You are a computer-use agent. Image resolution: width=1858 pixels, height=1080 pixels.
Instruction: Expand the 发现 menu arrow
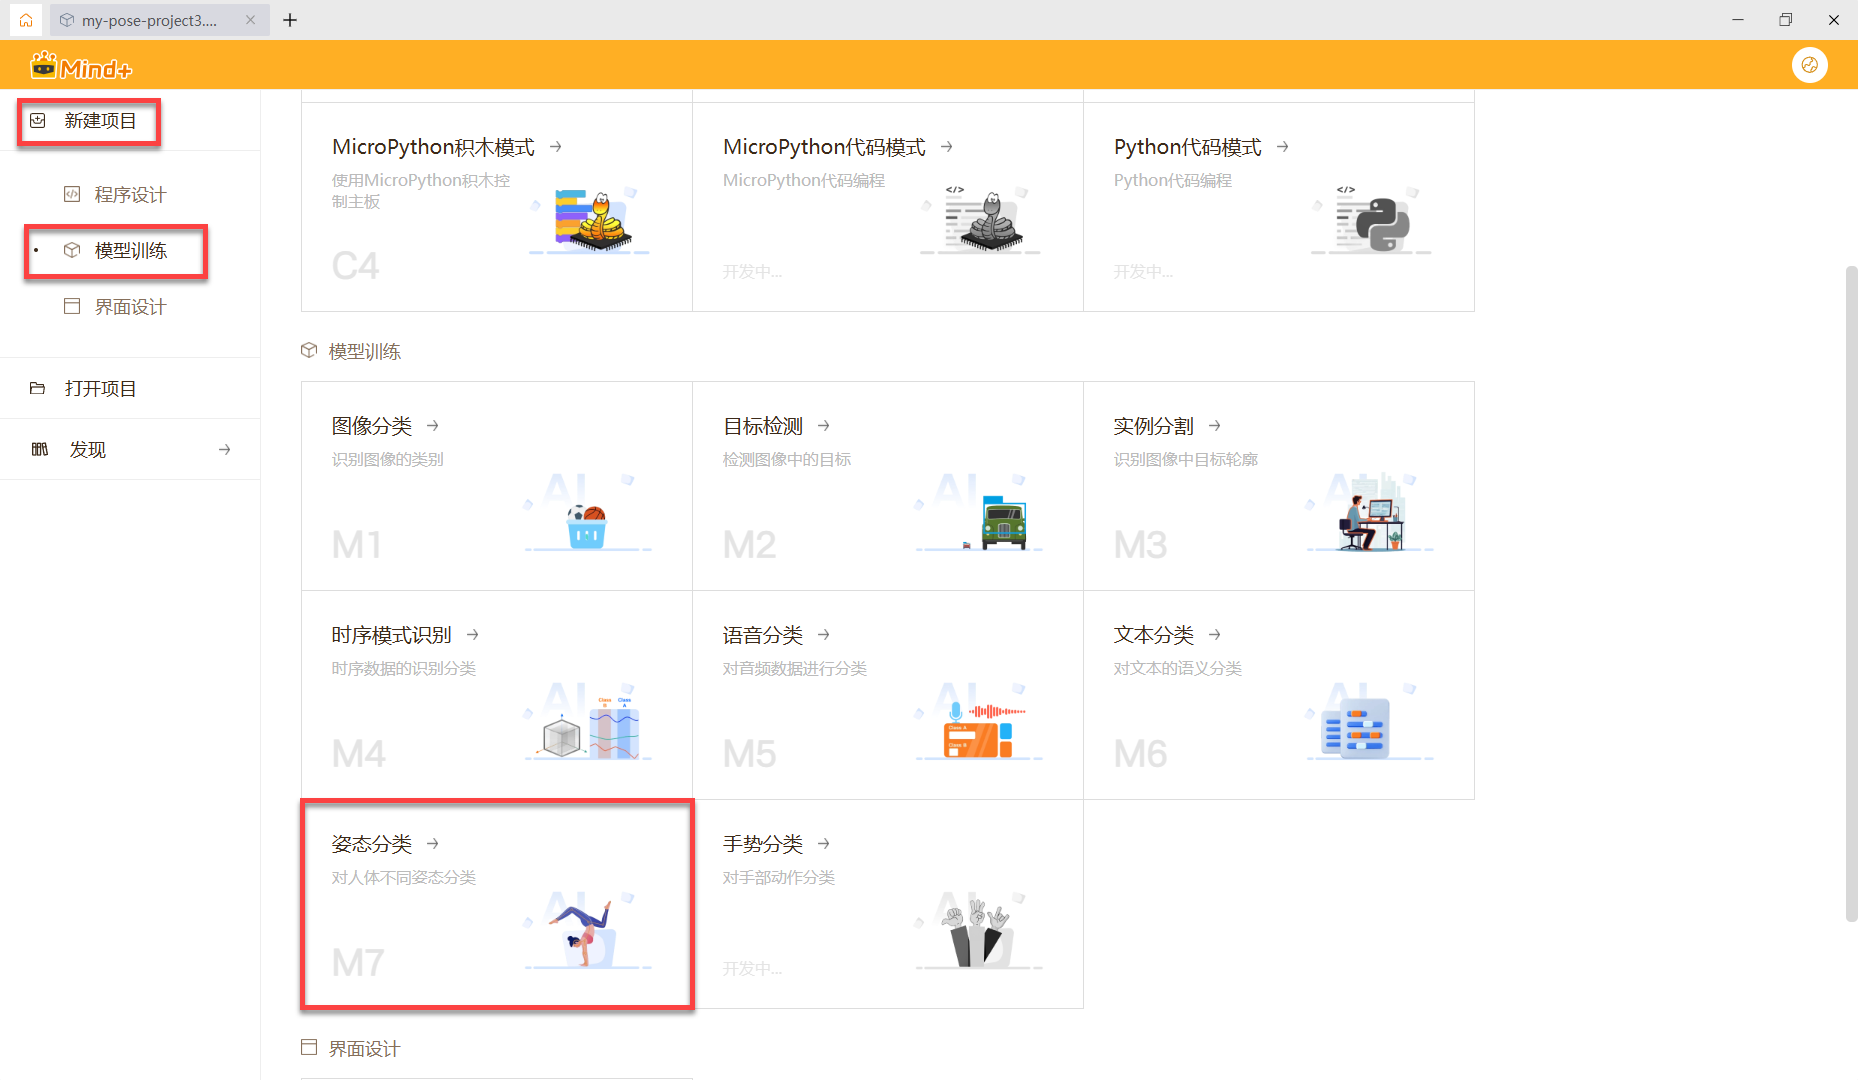pyautogui.click(x=225, y=450)
